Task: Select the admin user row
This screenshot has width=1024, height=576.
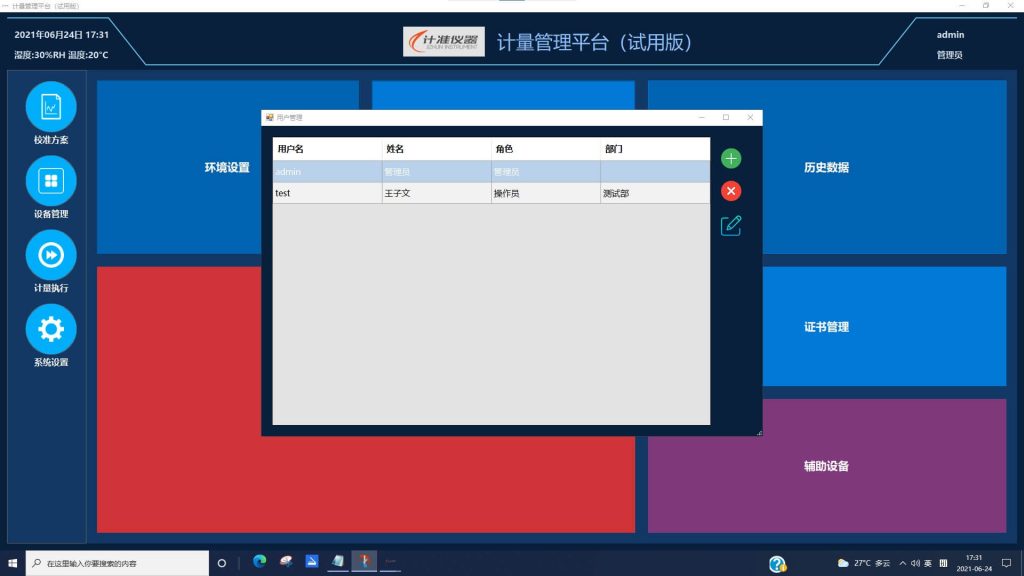Action: click(x=490, y=171)
